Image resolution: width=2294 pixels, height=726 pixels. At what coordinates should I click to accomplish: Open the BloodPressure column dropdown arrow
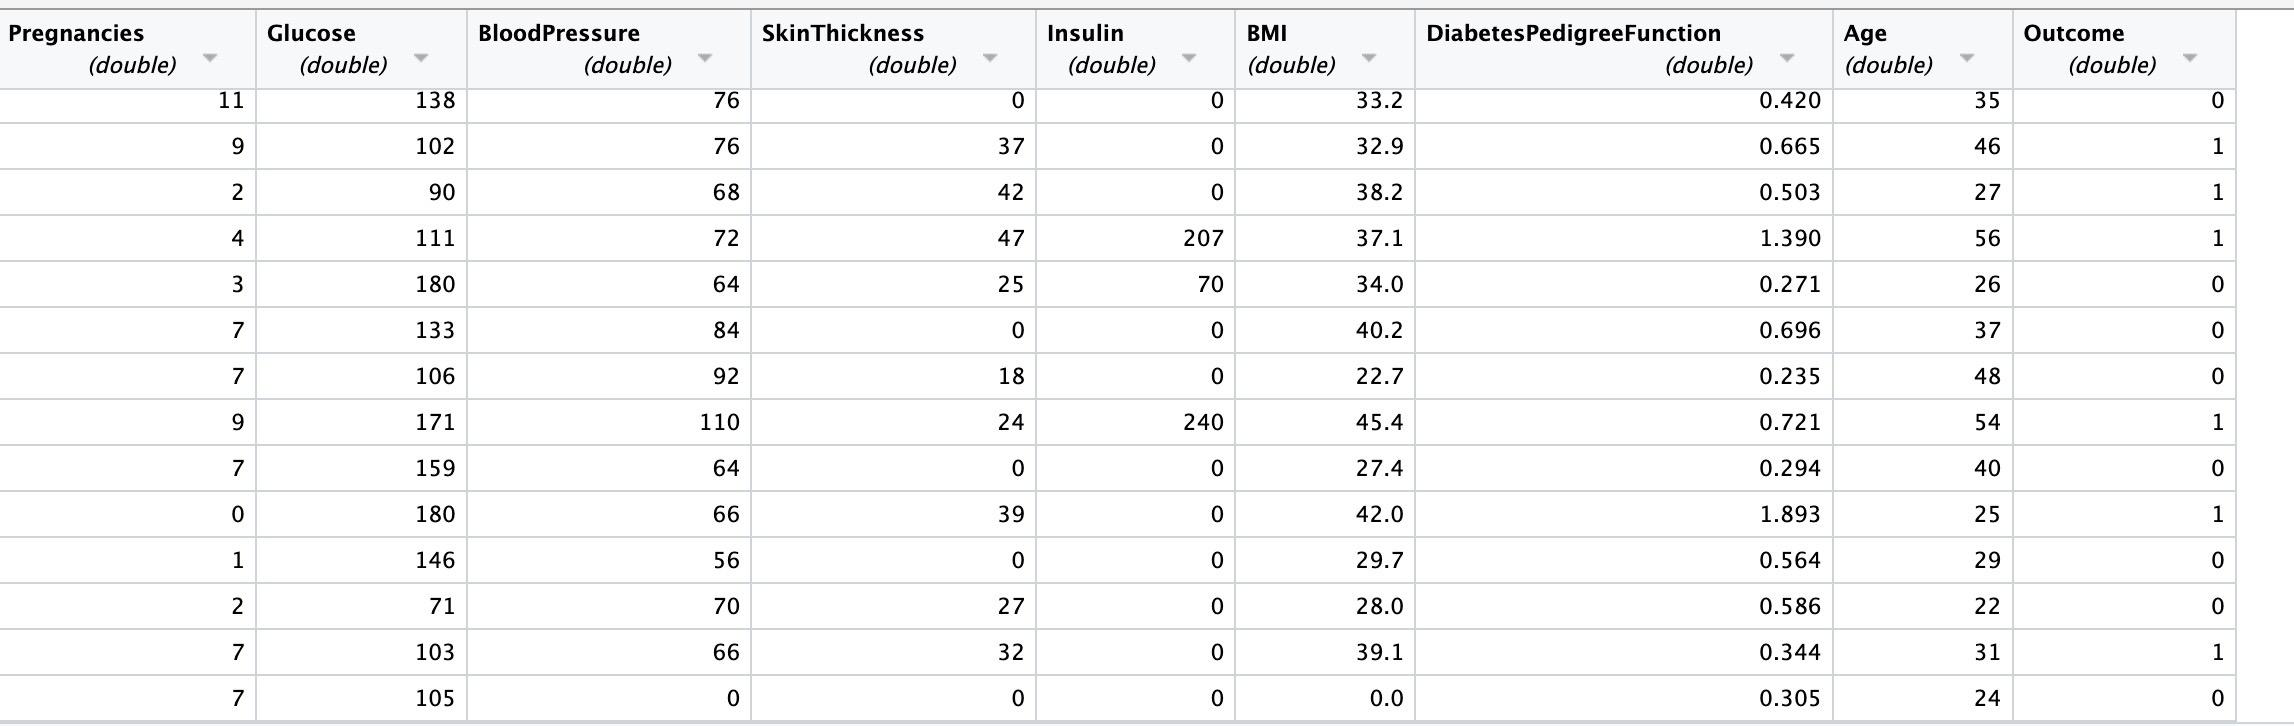705,58
